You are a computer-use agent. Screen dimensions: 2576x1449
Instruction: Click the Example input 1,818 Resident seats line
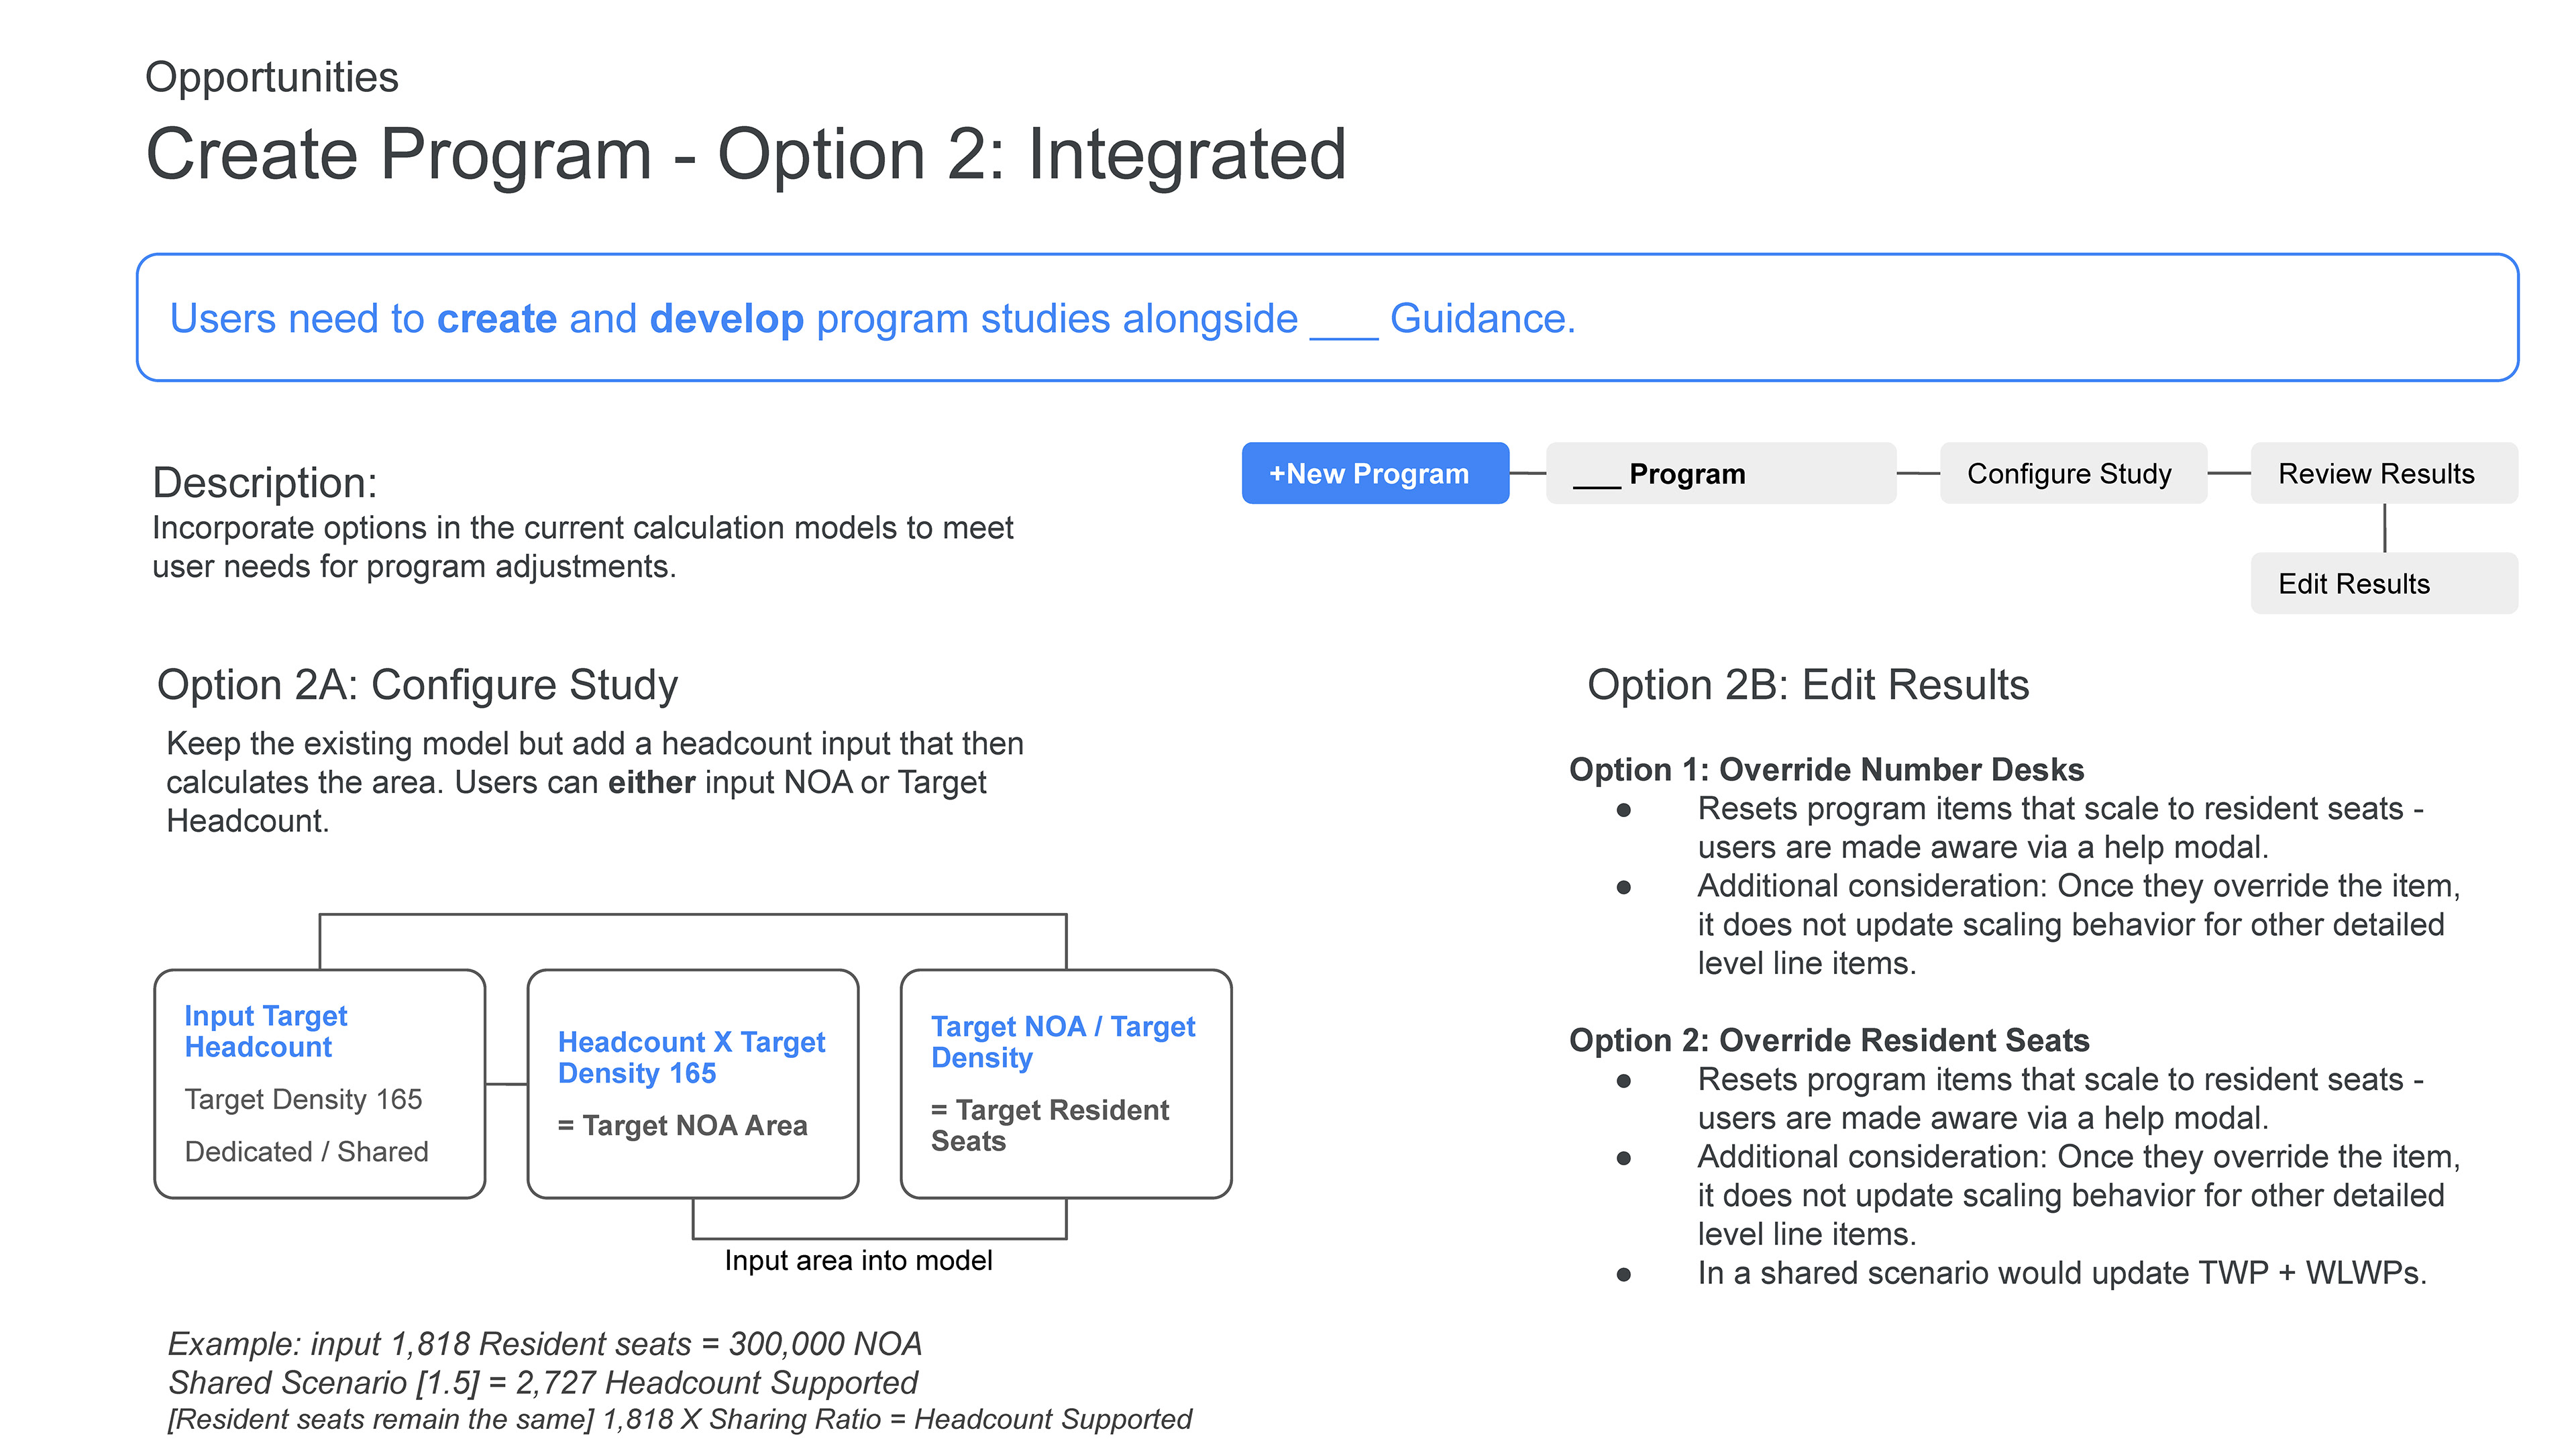point(544,1343)
